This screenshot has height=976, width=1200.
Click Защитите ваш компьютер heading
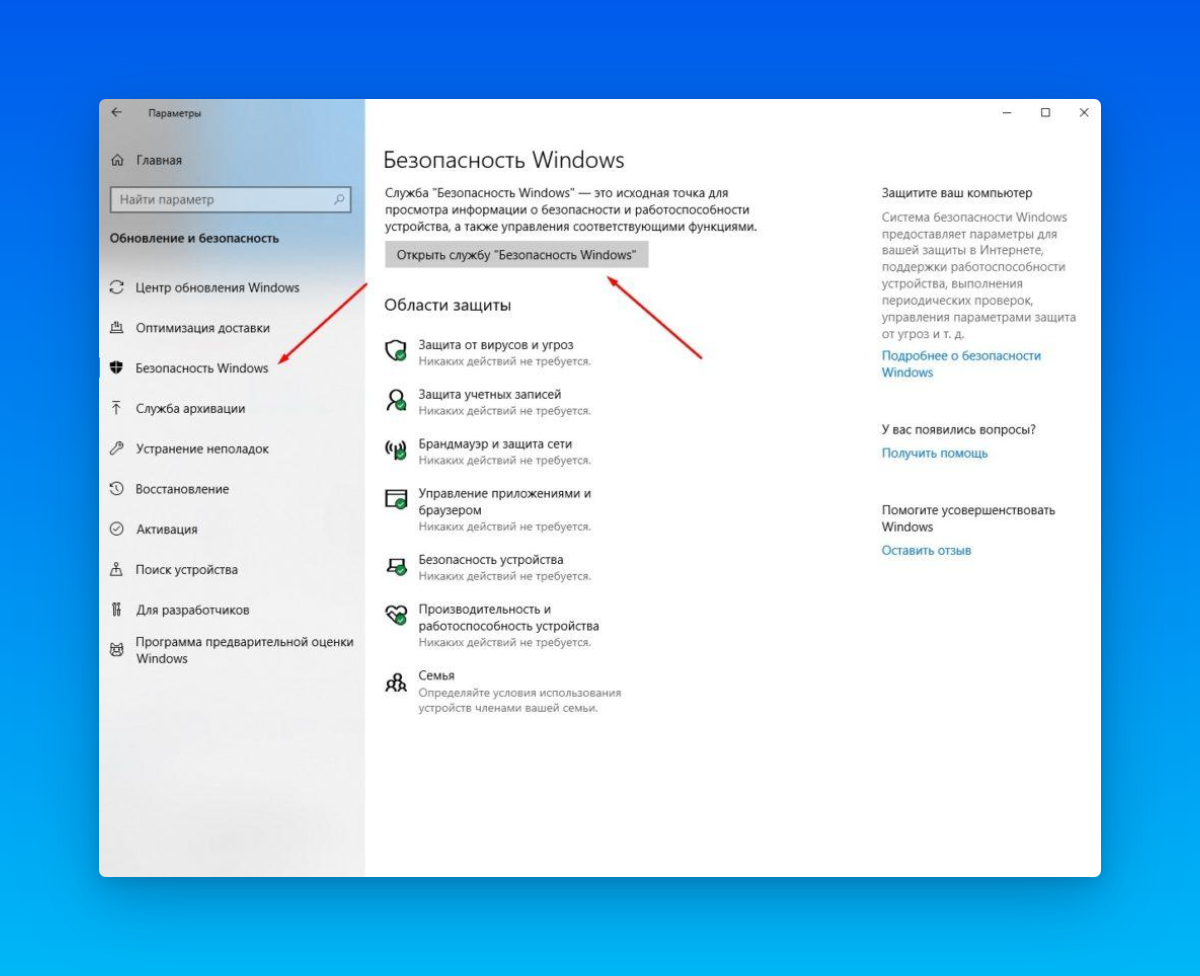(x=956, y=192)
